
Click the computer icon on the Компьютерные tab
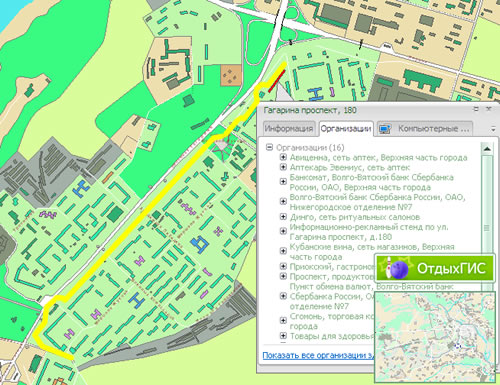(385, 129)
